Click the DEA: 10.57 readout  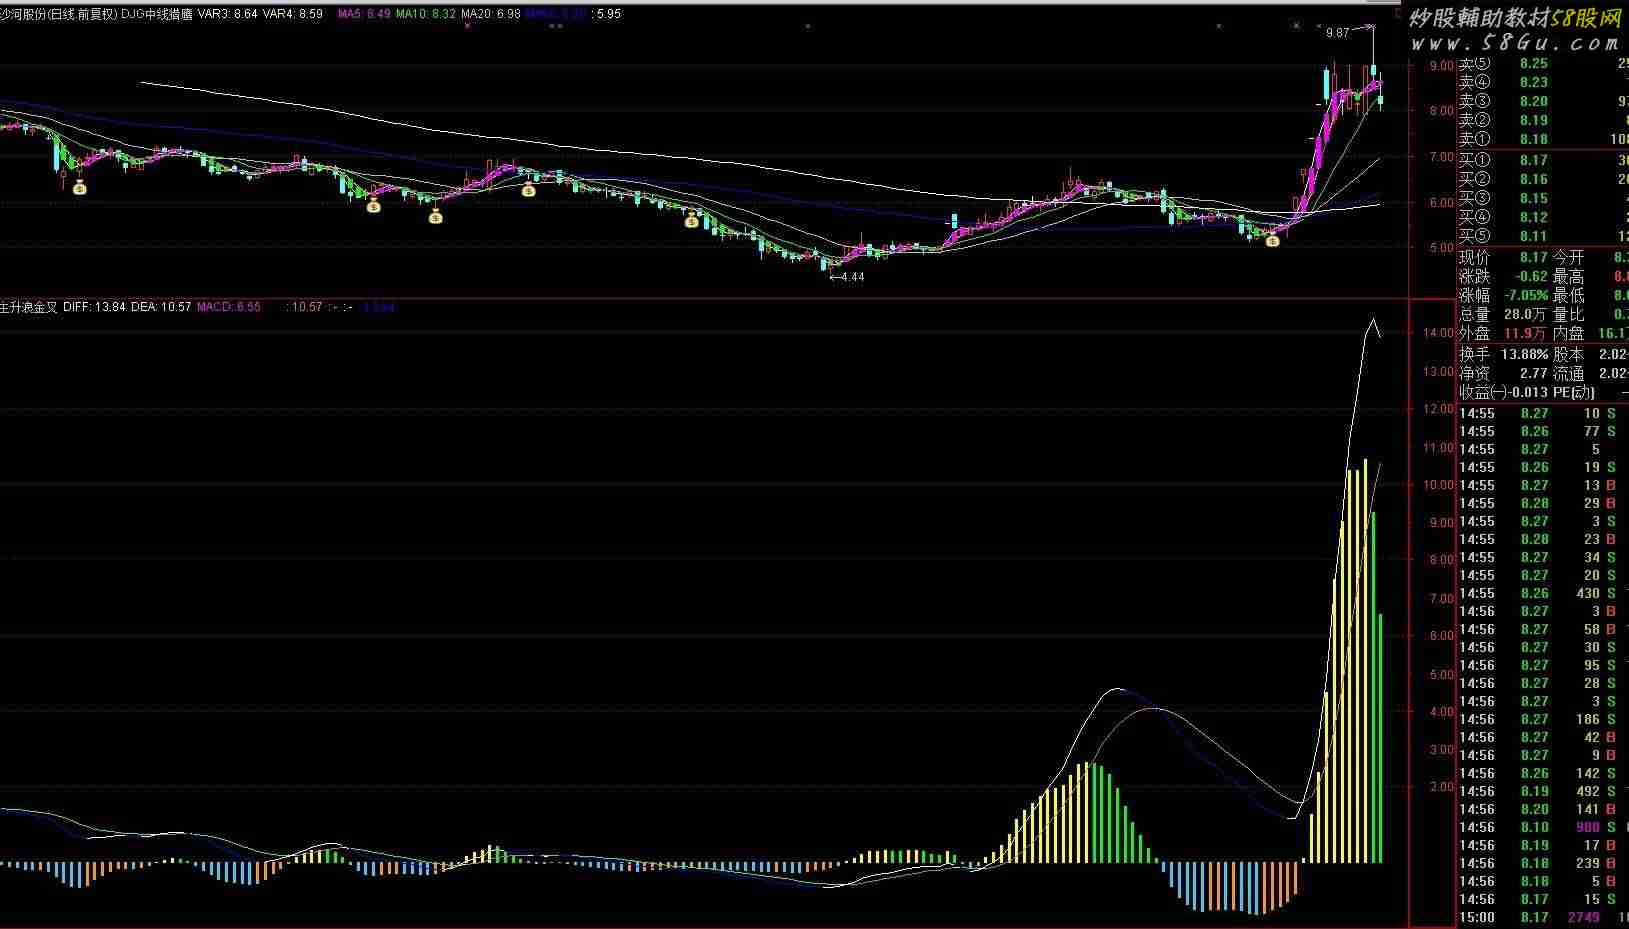(161, 307)
